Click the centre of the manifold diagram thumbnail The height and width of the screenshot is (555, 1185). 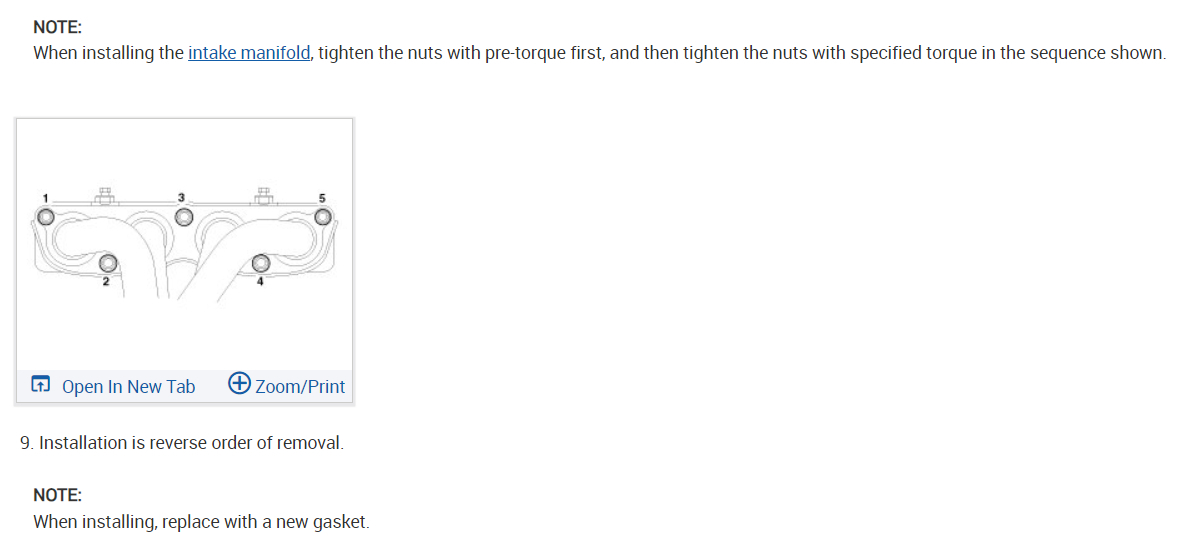pos(184,245)
